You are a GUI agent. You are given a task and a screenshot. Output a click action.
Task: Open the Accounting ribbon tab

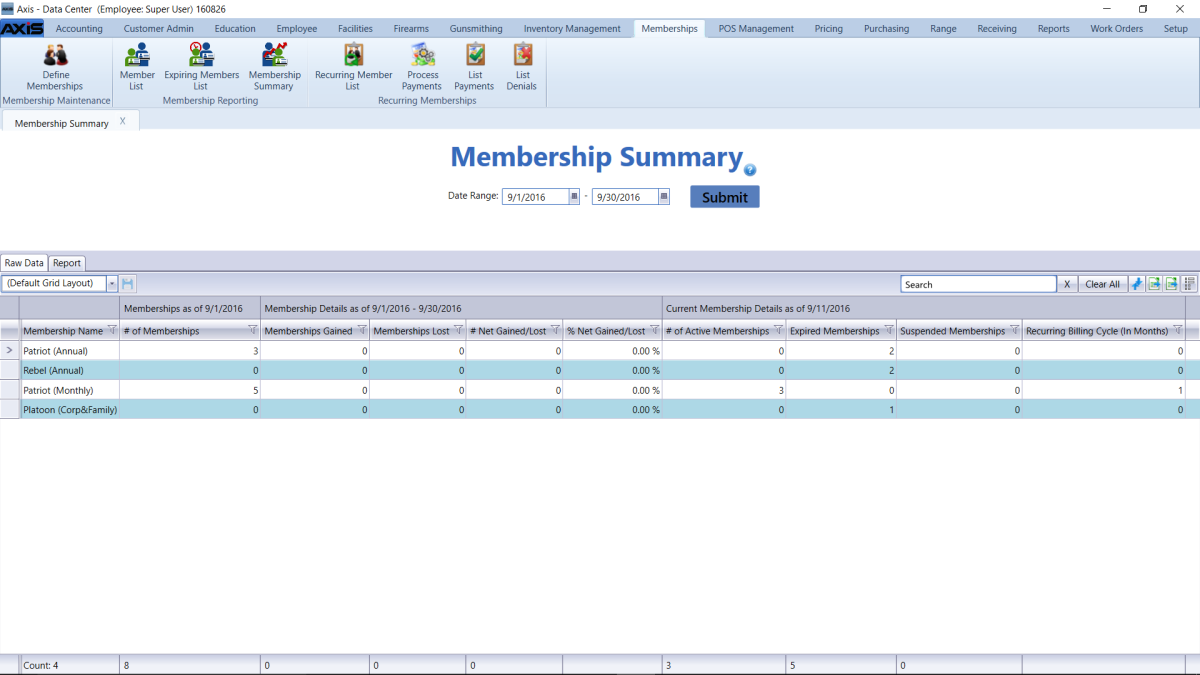tap(79, 29)
